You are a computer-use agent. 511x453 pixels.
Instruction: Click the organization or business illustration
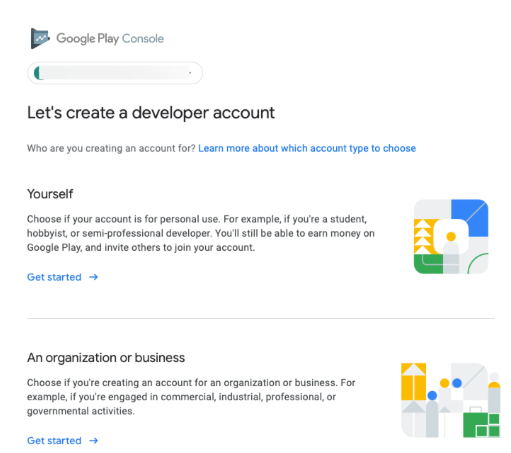(451, 400)
